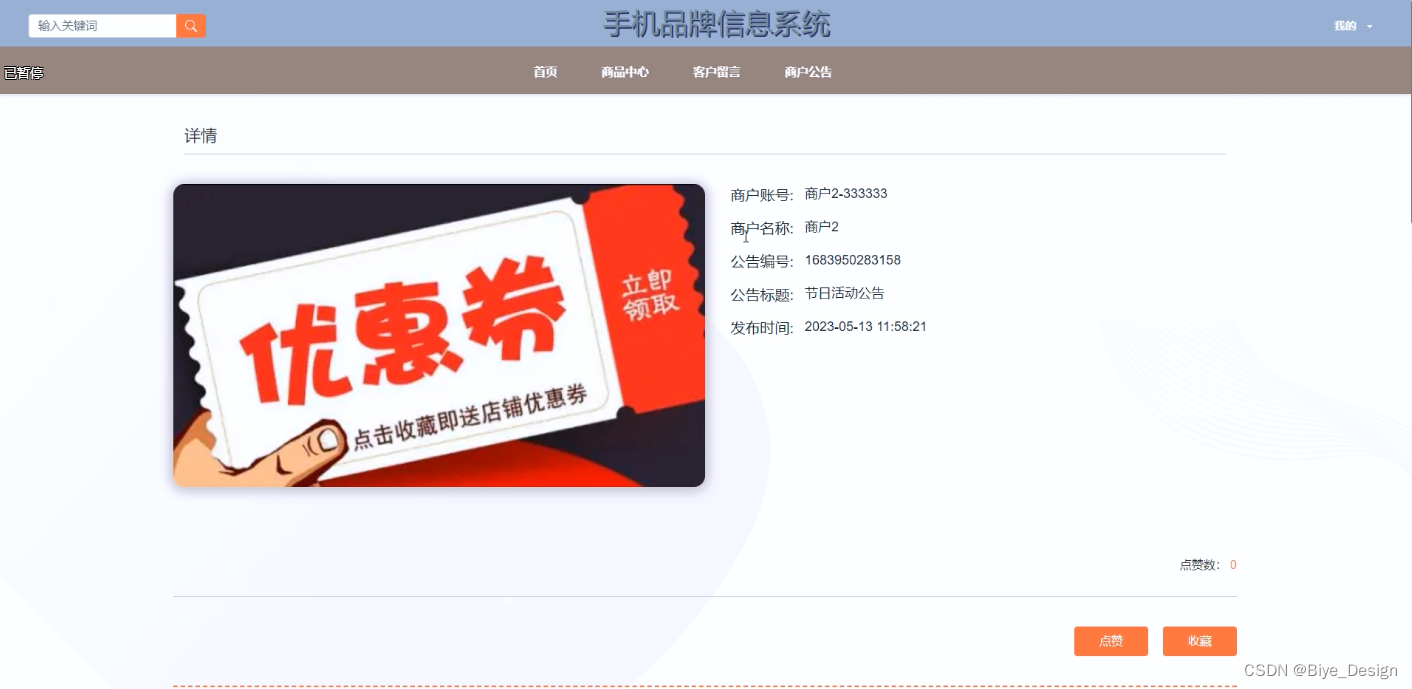Click the 手机品牌信息系统 site title
This screenshot has height=689, width=1412.
(717, 24)
